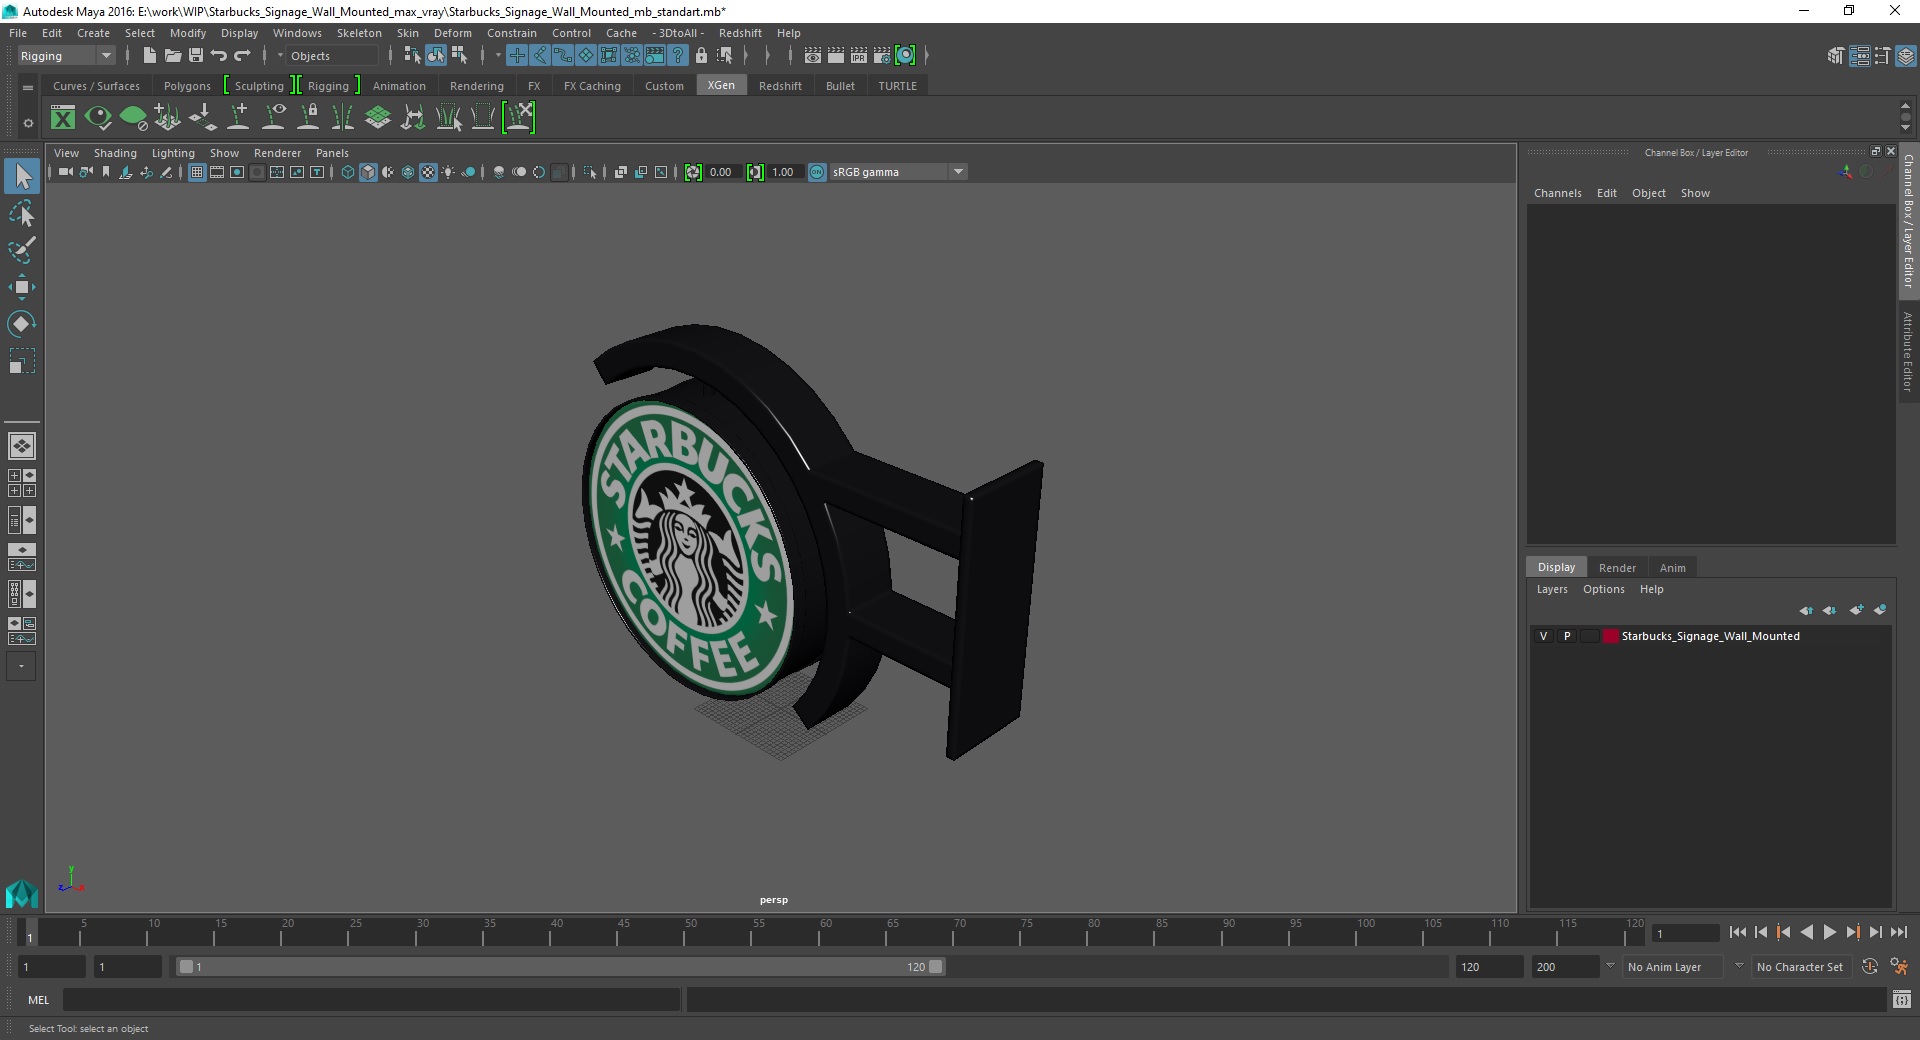Click the gamma value field showing 1.00
Viewport: 1920px width, 1040px height.
(x=783, y=172)
